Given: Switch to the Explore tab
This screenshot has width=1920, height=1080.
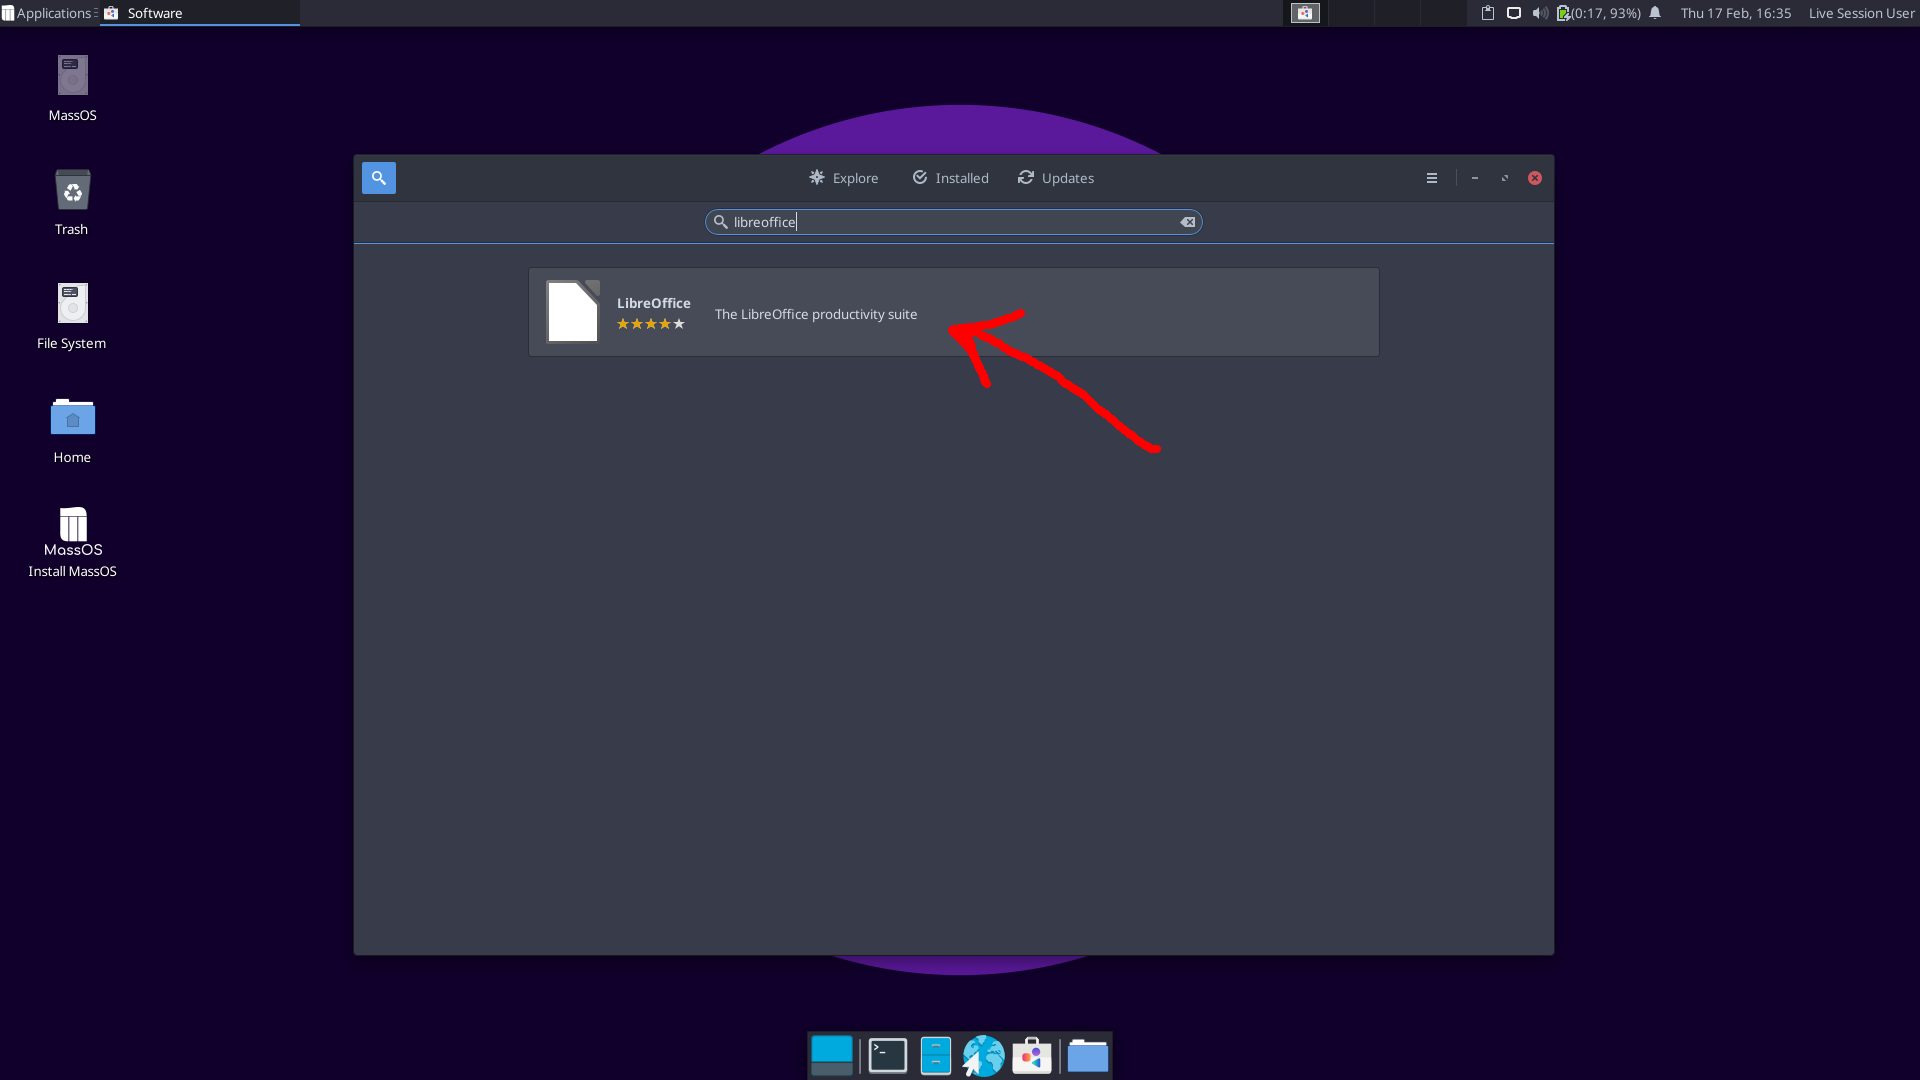Looking at the screenshot, I should 844,178.
